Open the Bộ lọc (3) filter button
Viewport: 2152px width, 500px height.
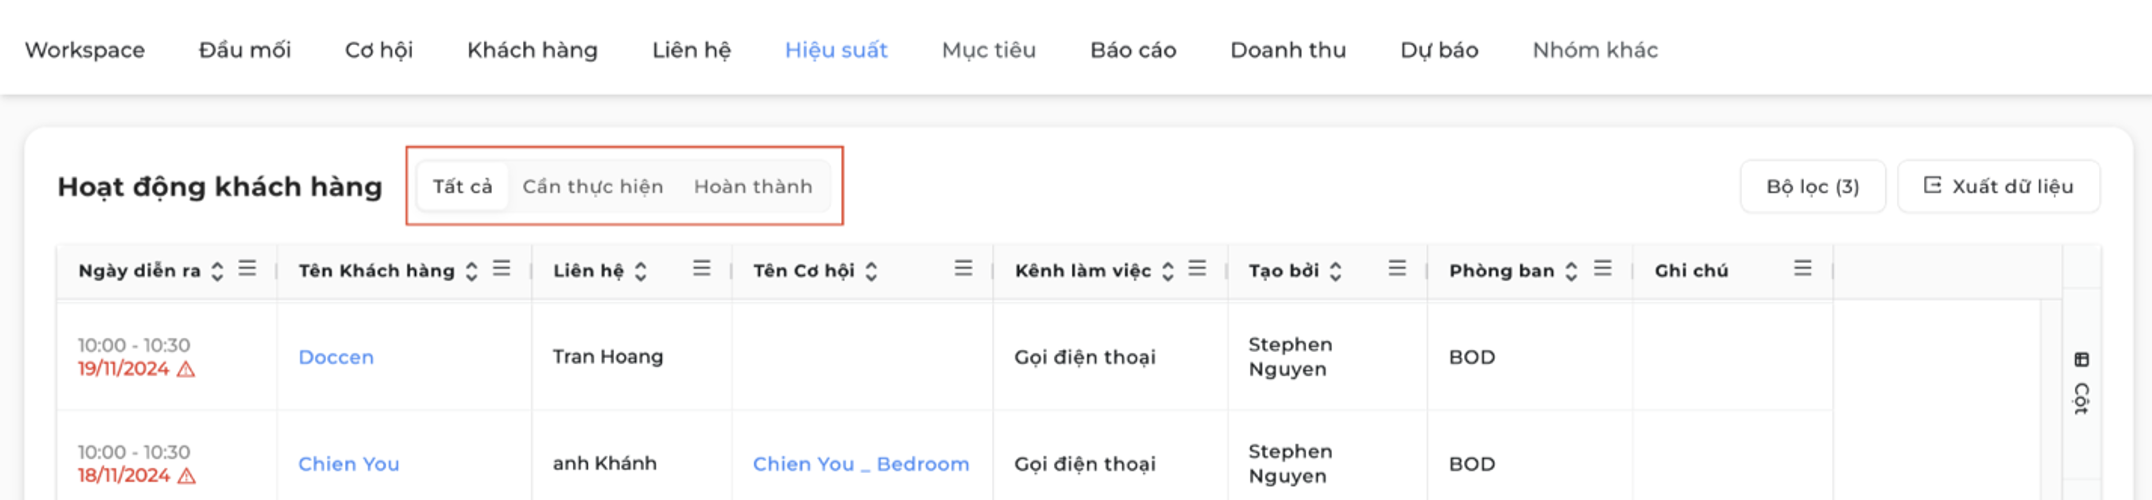[x=1812, y=186]
